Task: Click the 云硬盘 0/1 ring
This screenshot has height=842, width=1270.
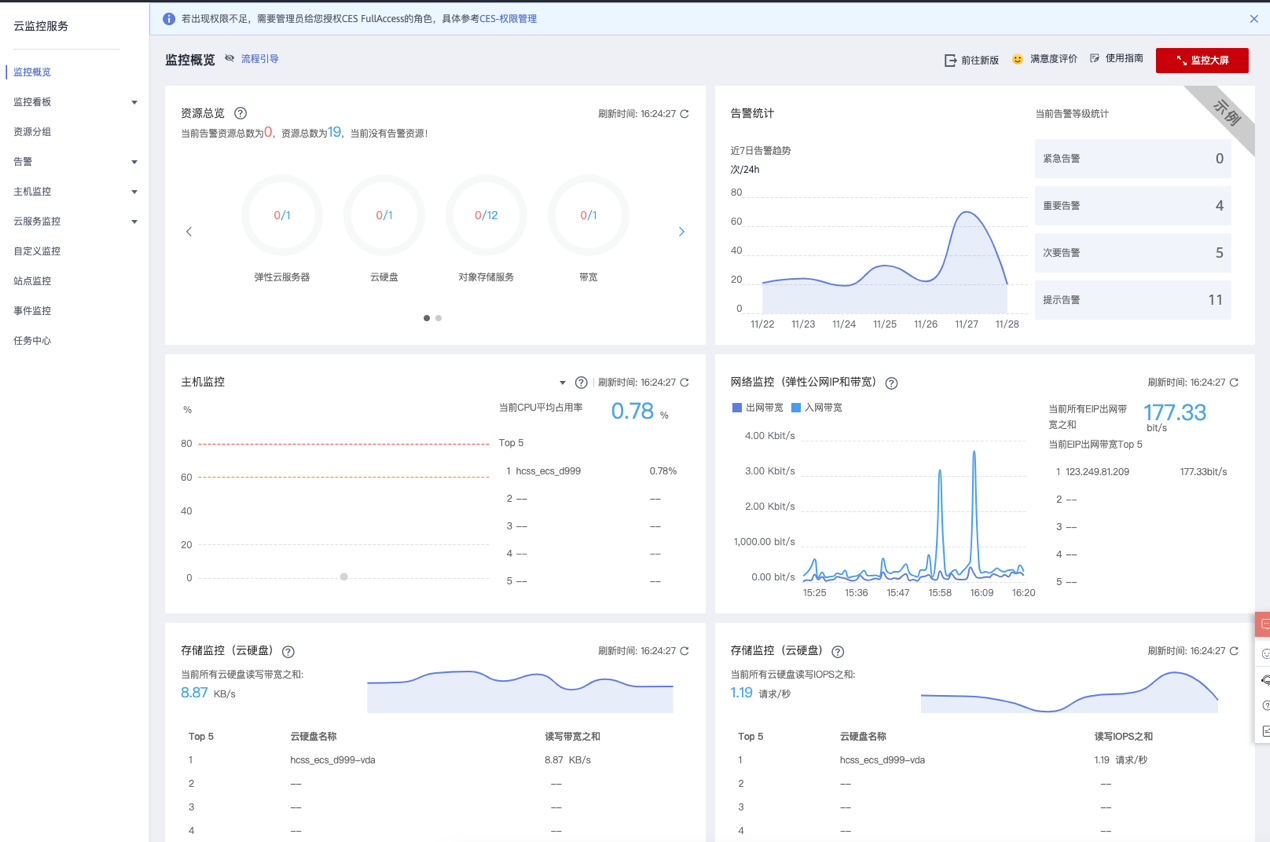Action: (384, 215)
